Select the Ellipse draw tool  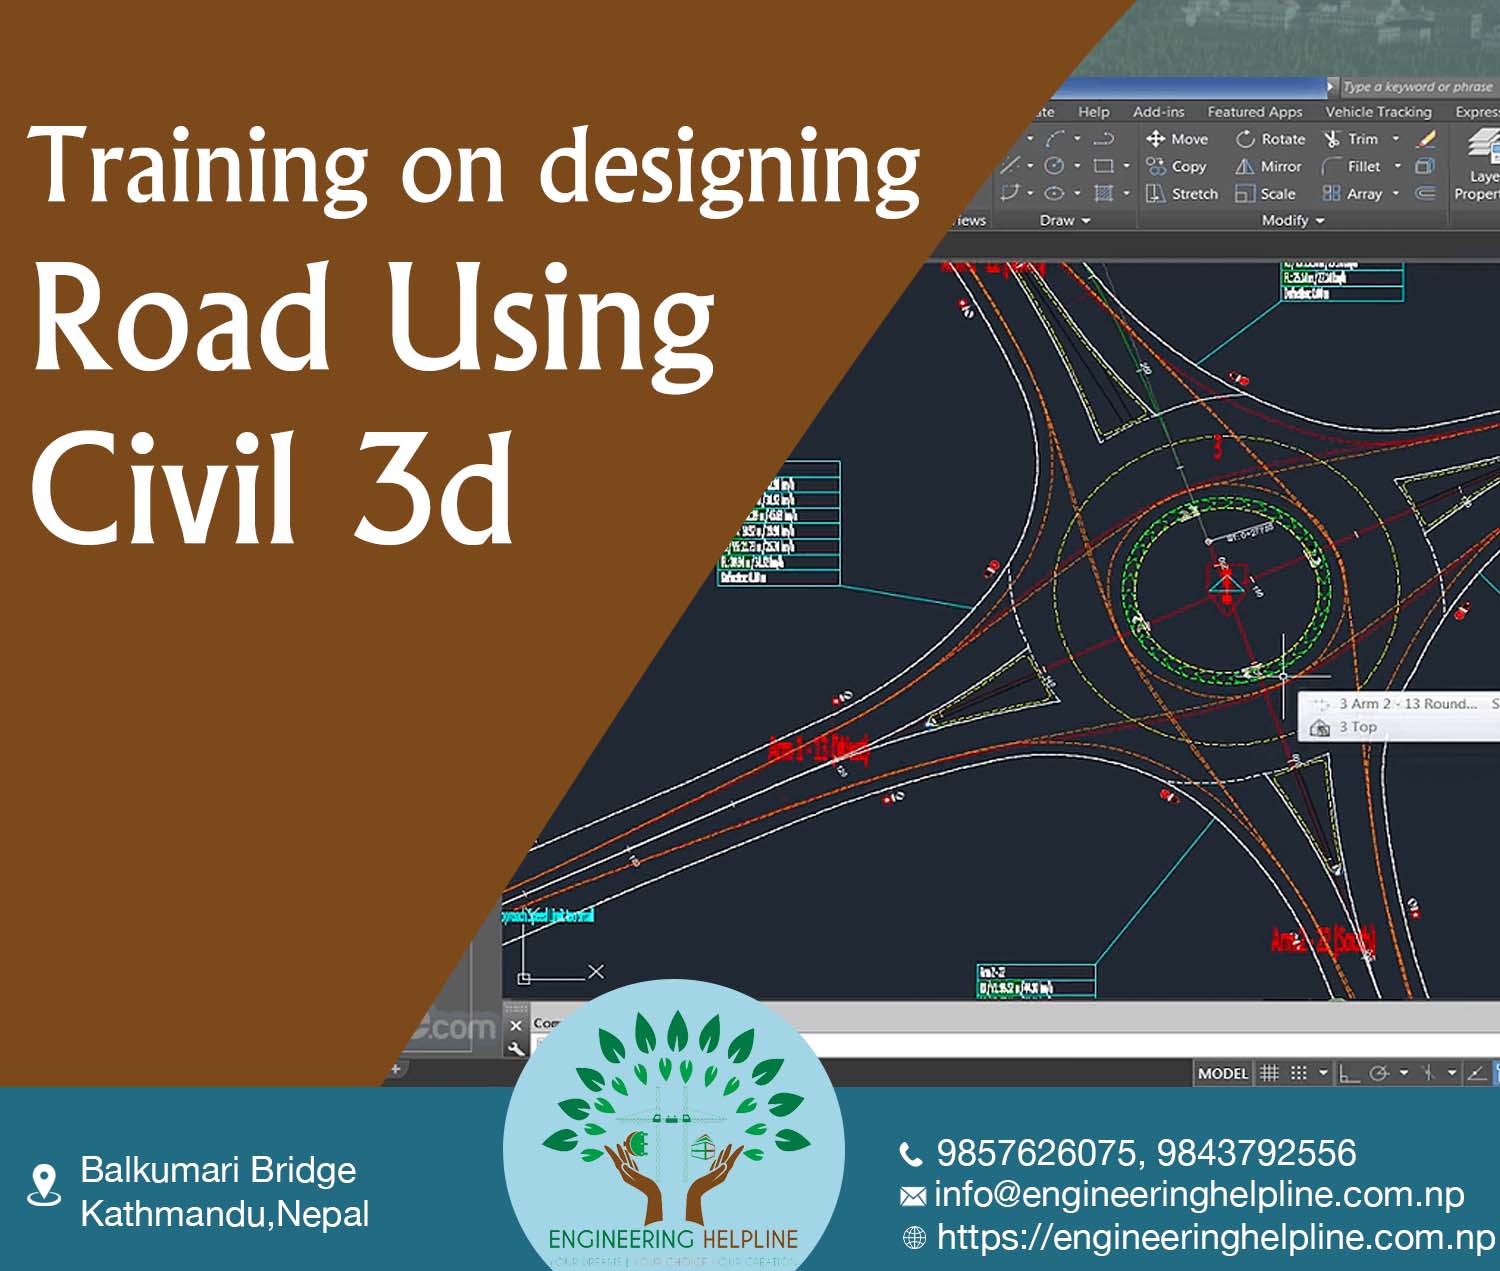pos(1054,193)
